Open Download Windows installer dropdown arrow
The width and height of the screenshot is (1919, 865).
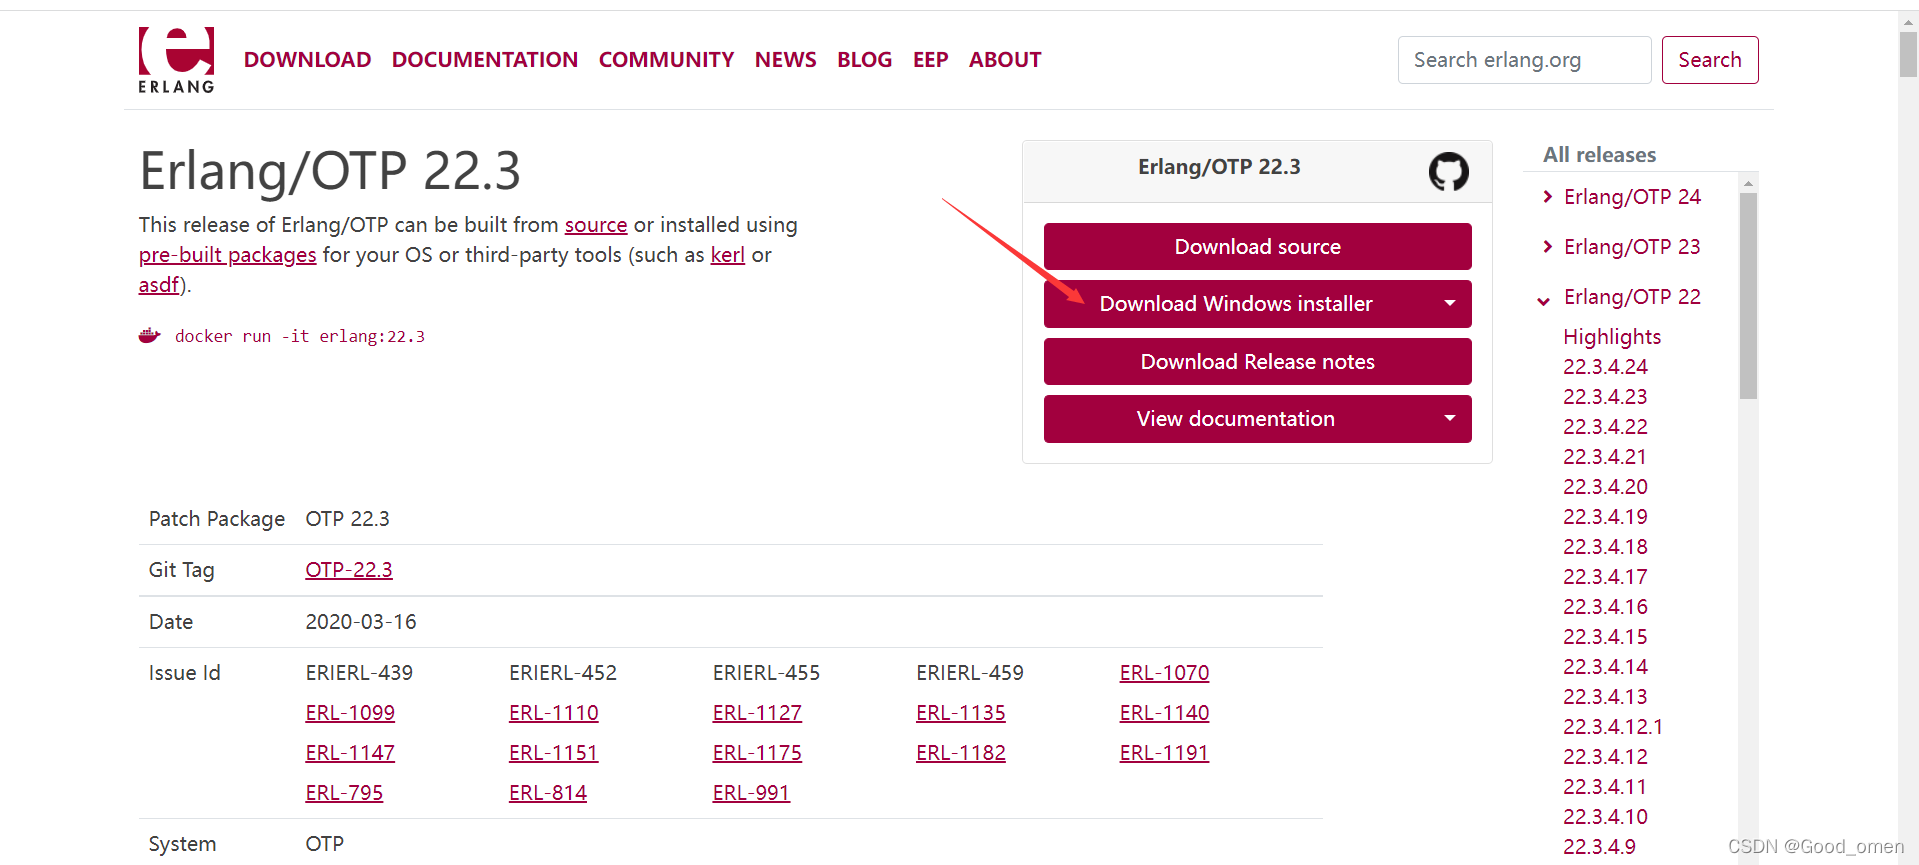tap(1450, 303)
